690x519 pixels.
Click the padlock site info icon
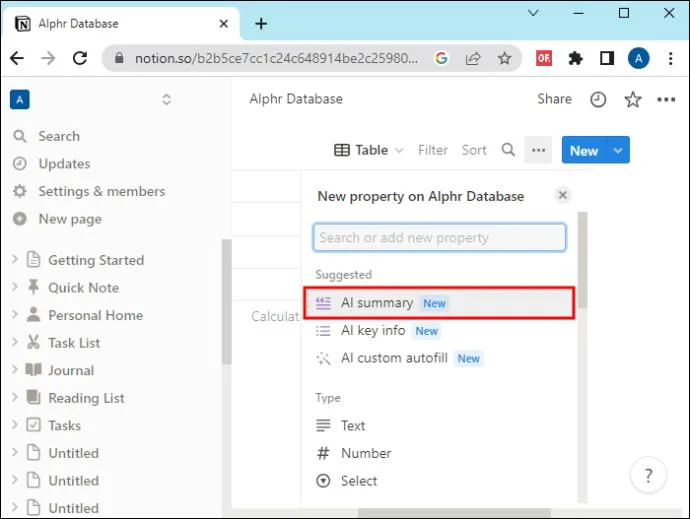coord(119,58)
